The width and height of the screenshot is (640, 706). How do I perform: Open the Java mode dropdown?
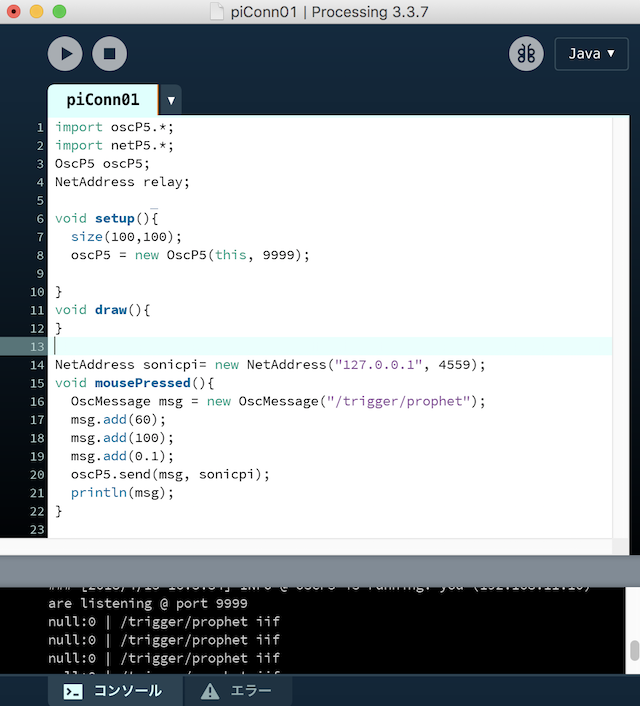click(591, 54)
